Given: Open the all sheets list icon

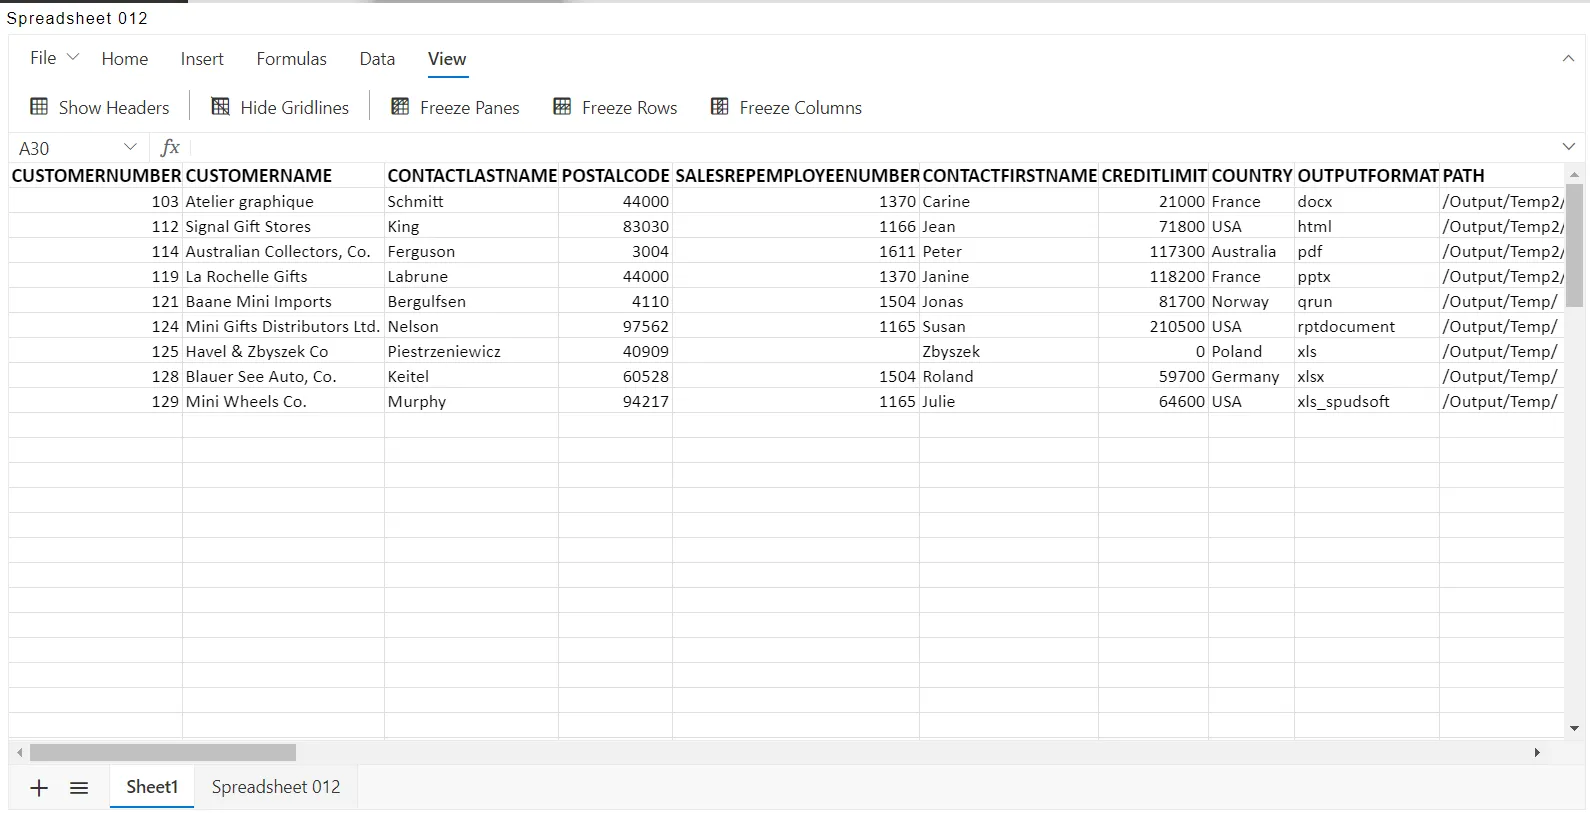Looking at the screenshot, I should click(x=79, y=788).
